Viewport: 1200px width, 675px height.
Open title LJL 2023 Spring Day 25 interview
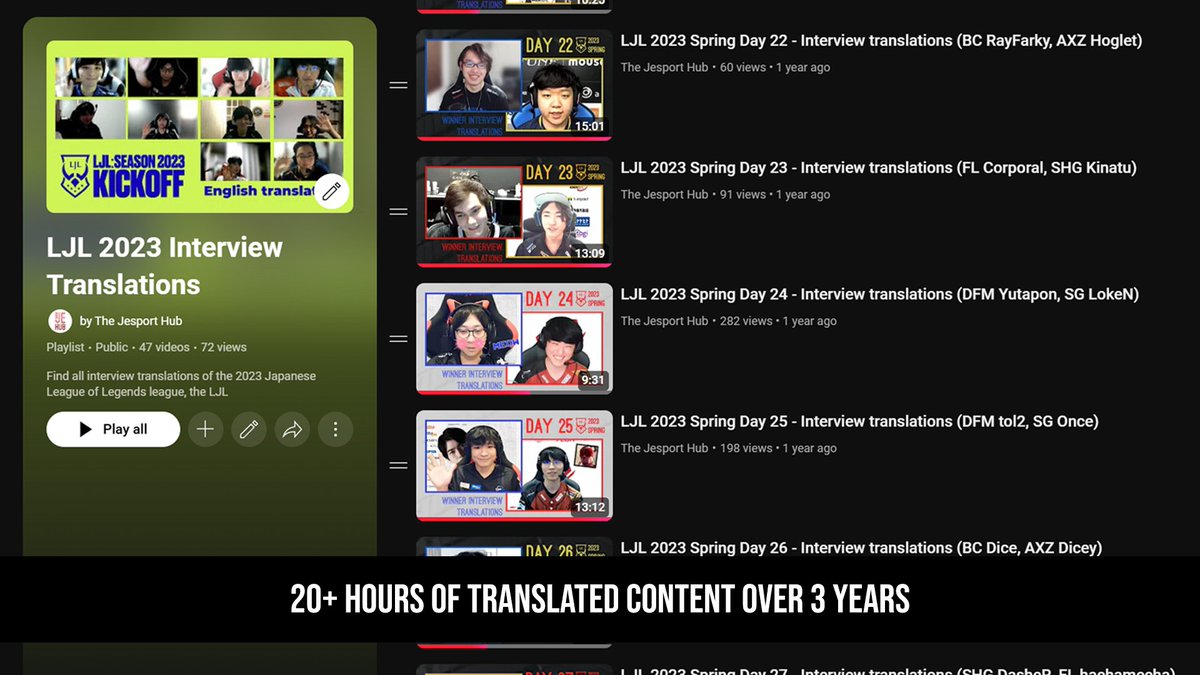tap(859, 421)
